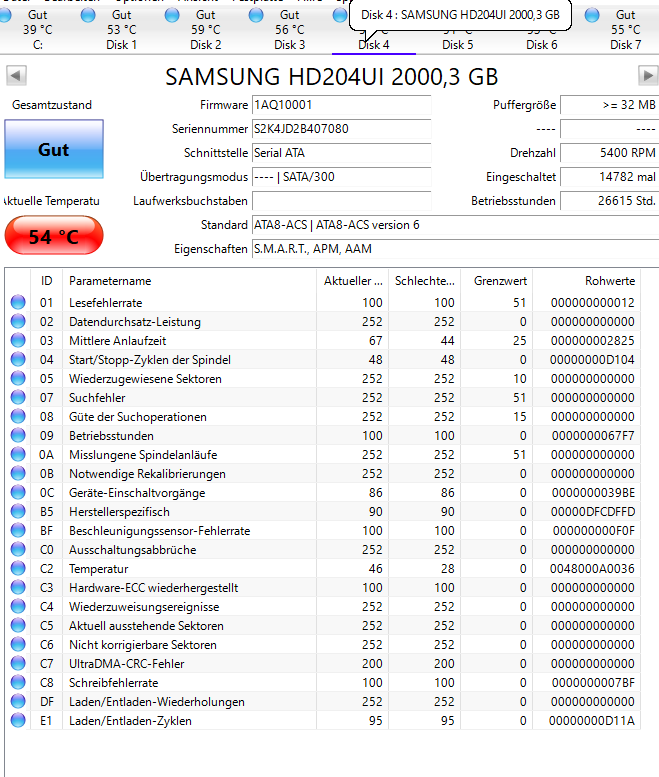Click status icon for Lesefehlerrate row
This screenshot has height=777, width=659.
(18, 302)
